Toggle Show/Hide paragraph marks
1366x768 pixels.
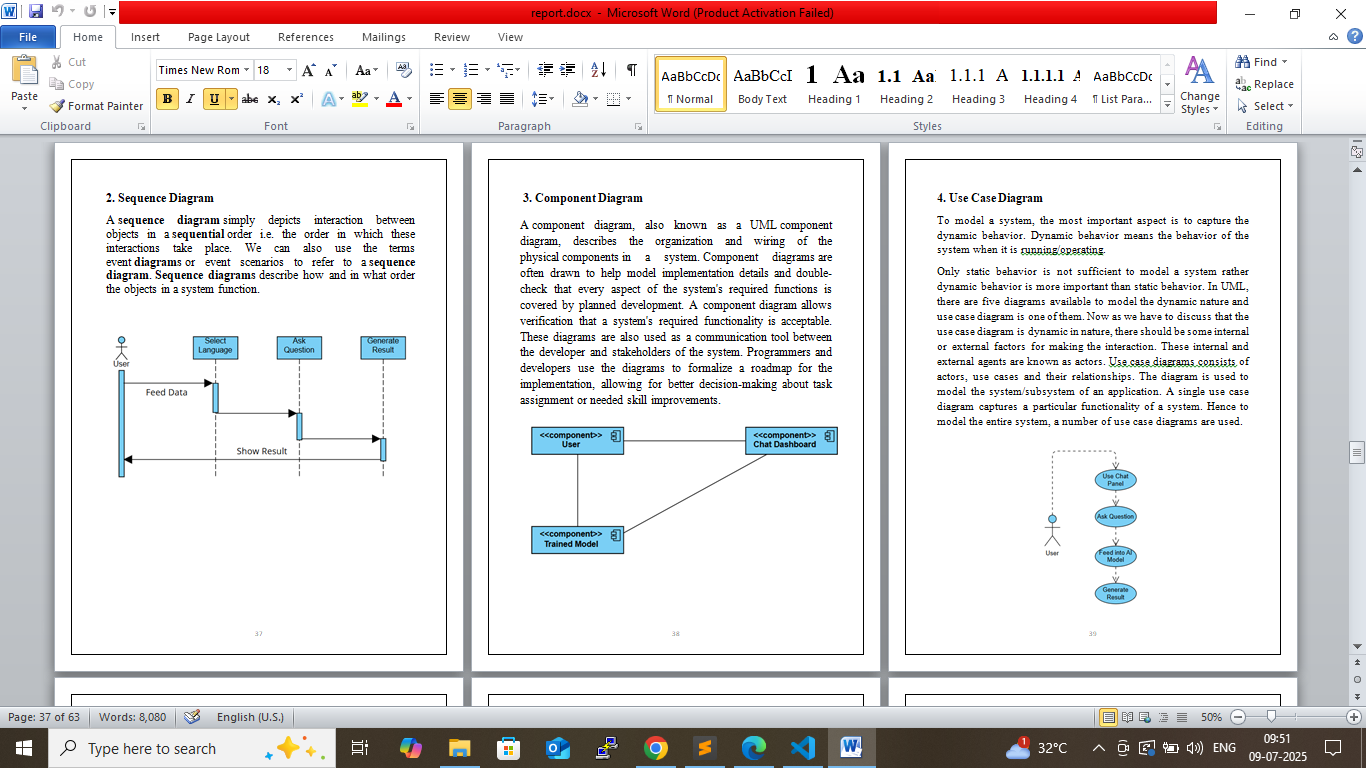[x=632, y=70]
